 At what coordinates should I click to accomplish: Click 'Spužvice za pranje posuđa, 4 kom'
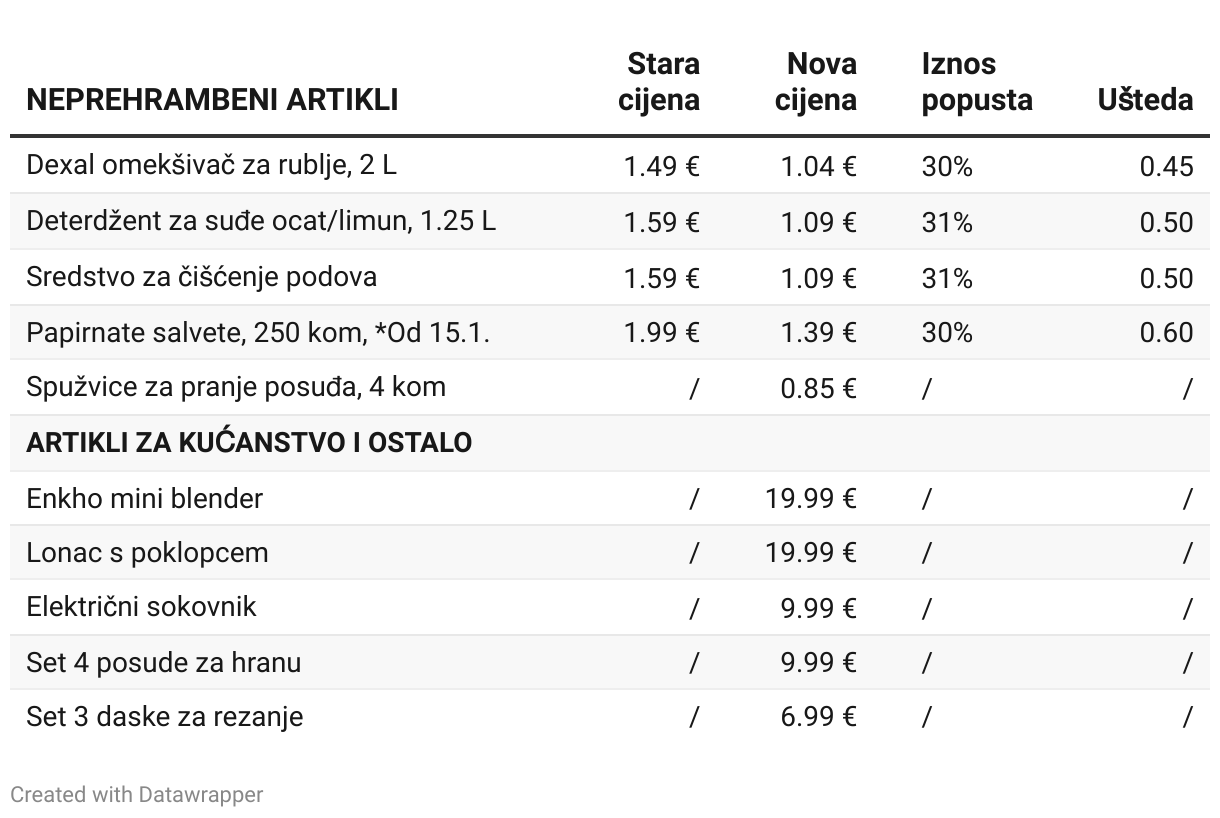click(x=236, y=387)
